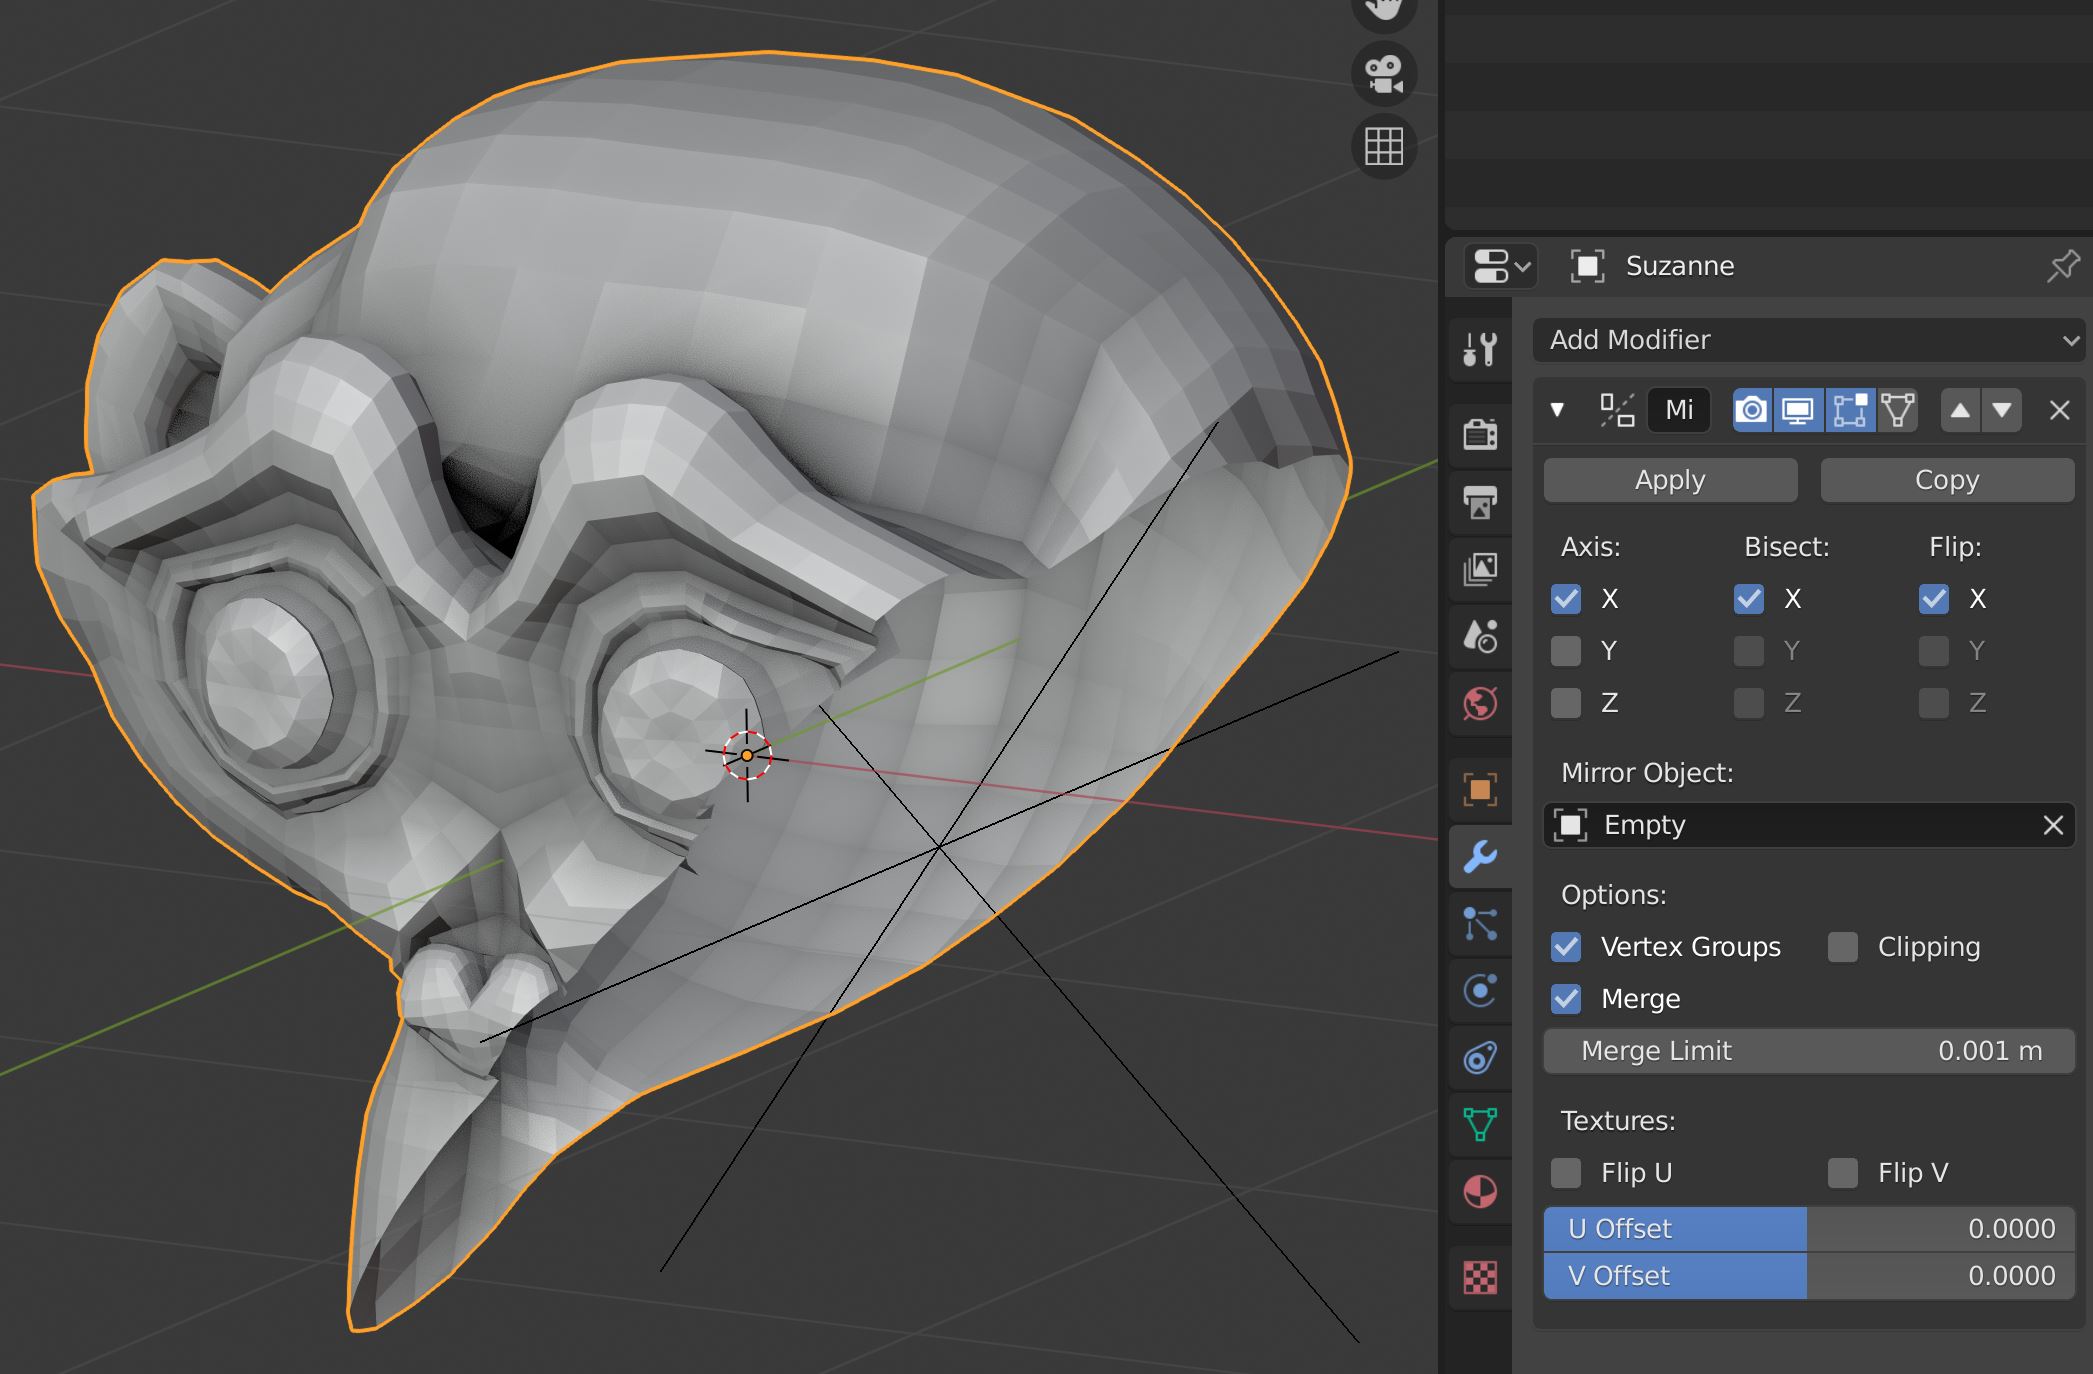Click the V Offset slider
This screenshot has height=1374, width=2093.
[x=1809, y=1276]
